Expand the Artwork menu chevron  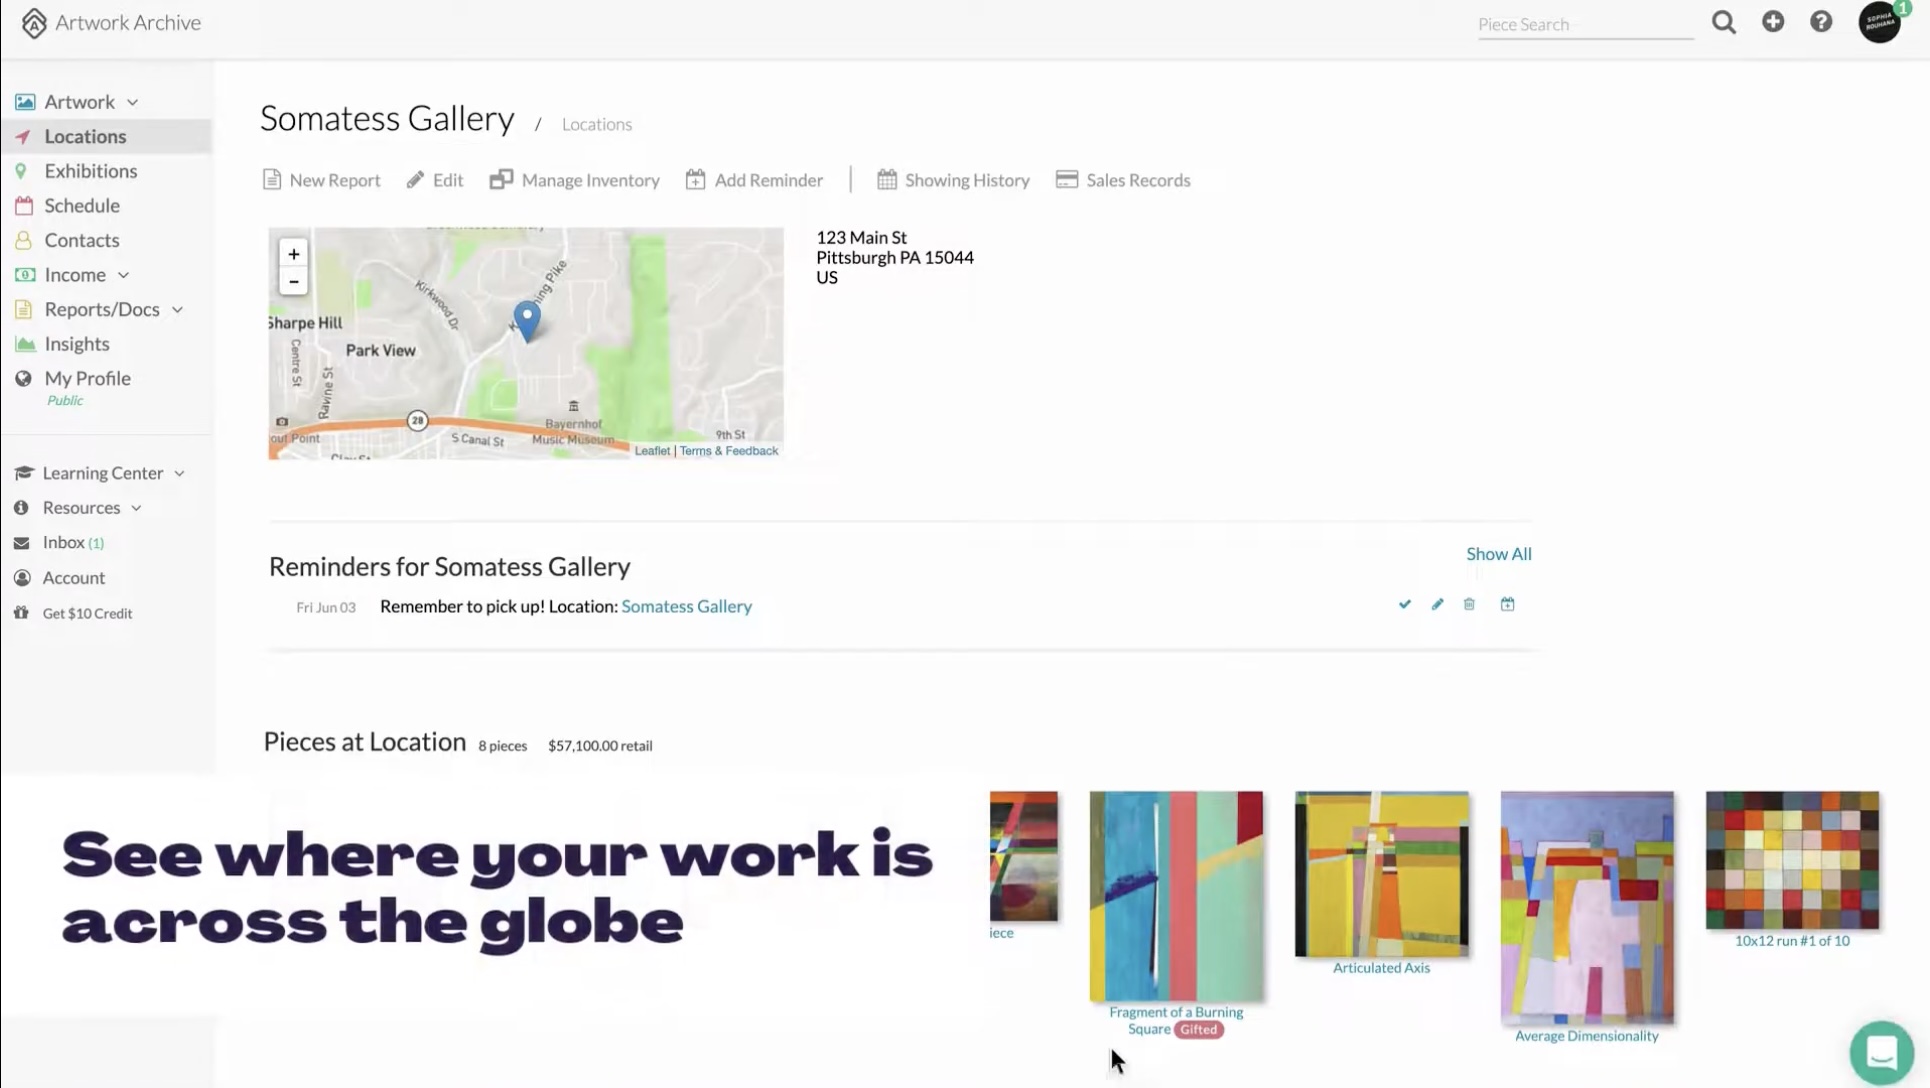pos(132,102)
